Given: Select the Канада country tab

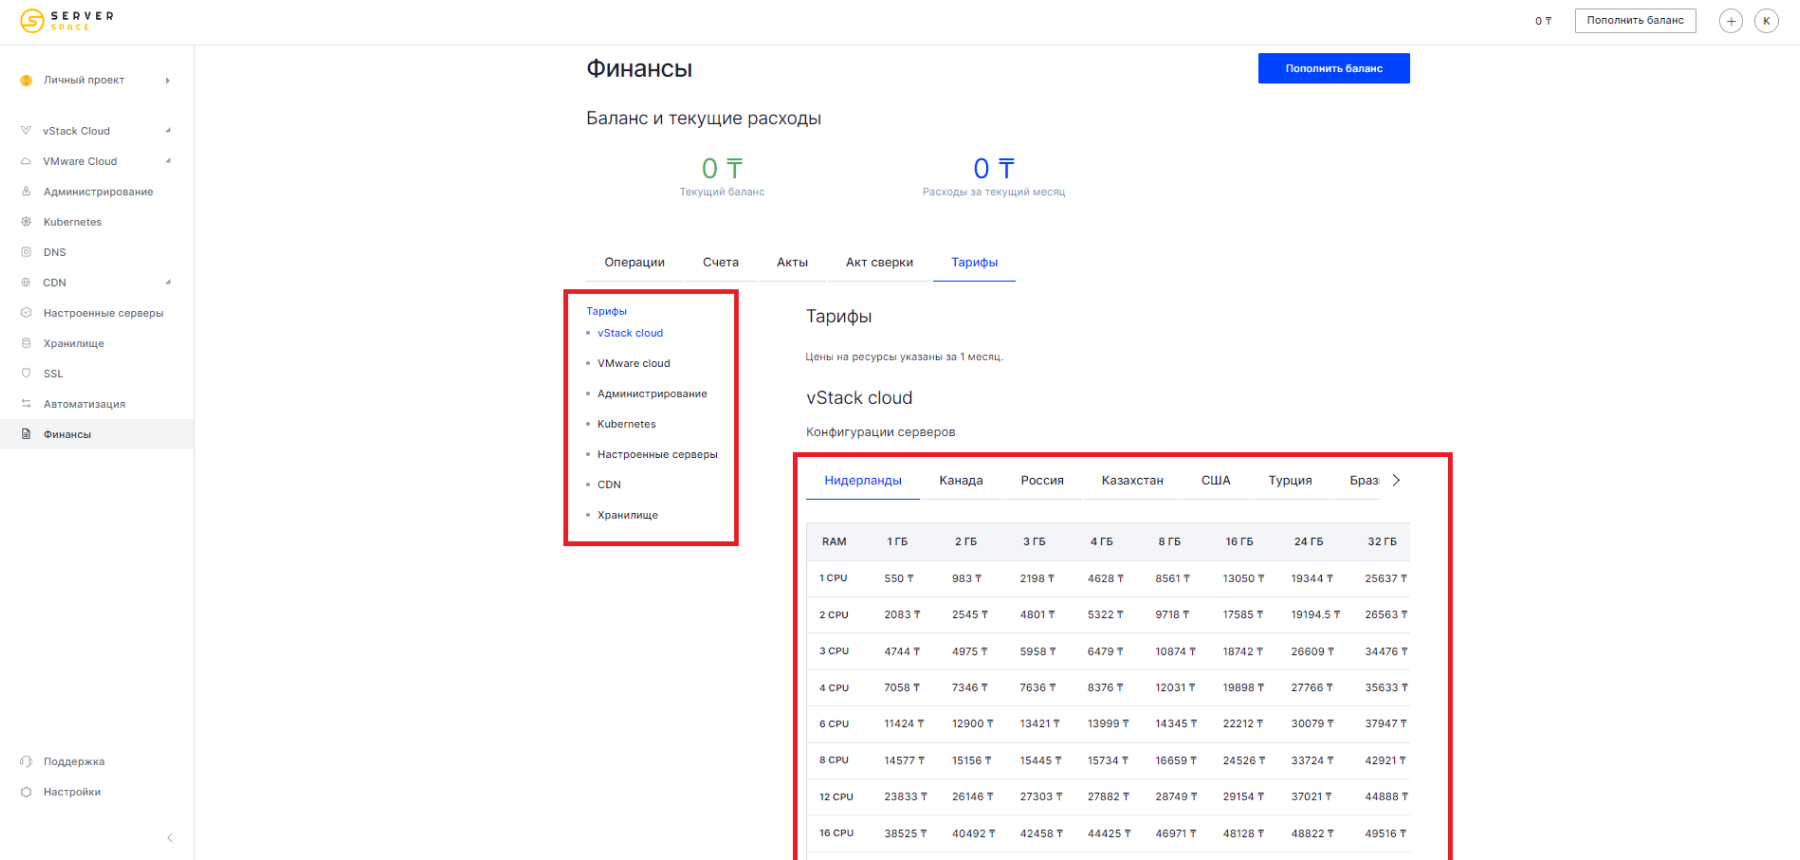Looking at the screenshot, I should click(961, 480).
